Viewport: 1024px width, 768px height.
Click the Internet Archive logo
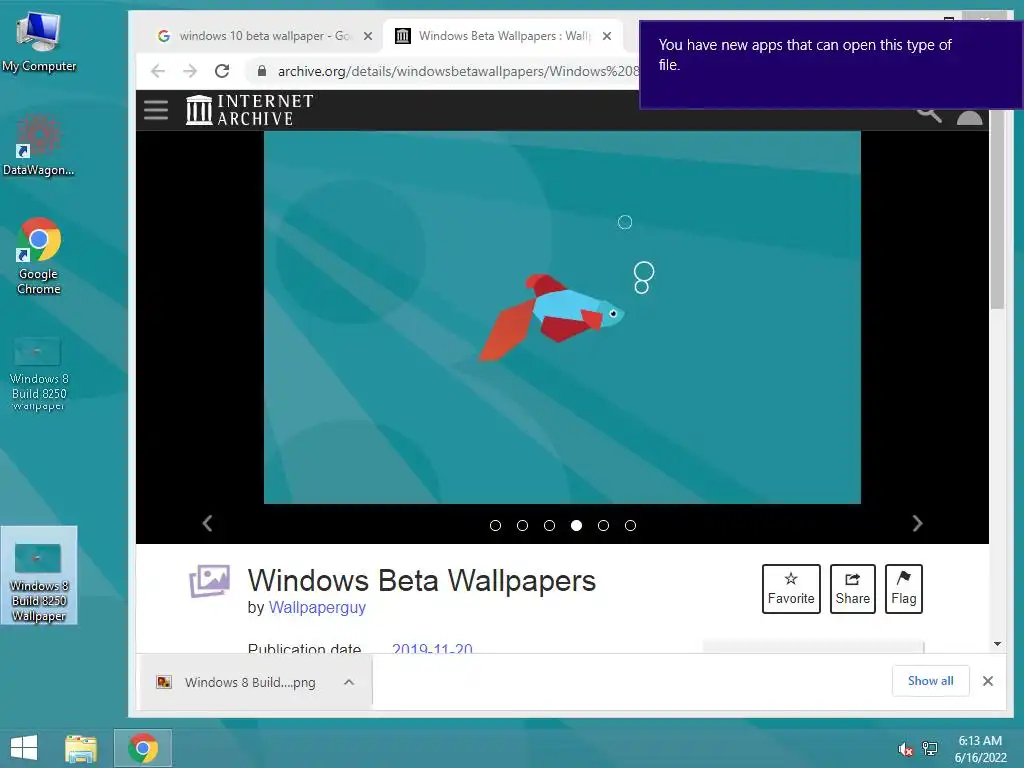(249, 109)
